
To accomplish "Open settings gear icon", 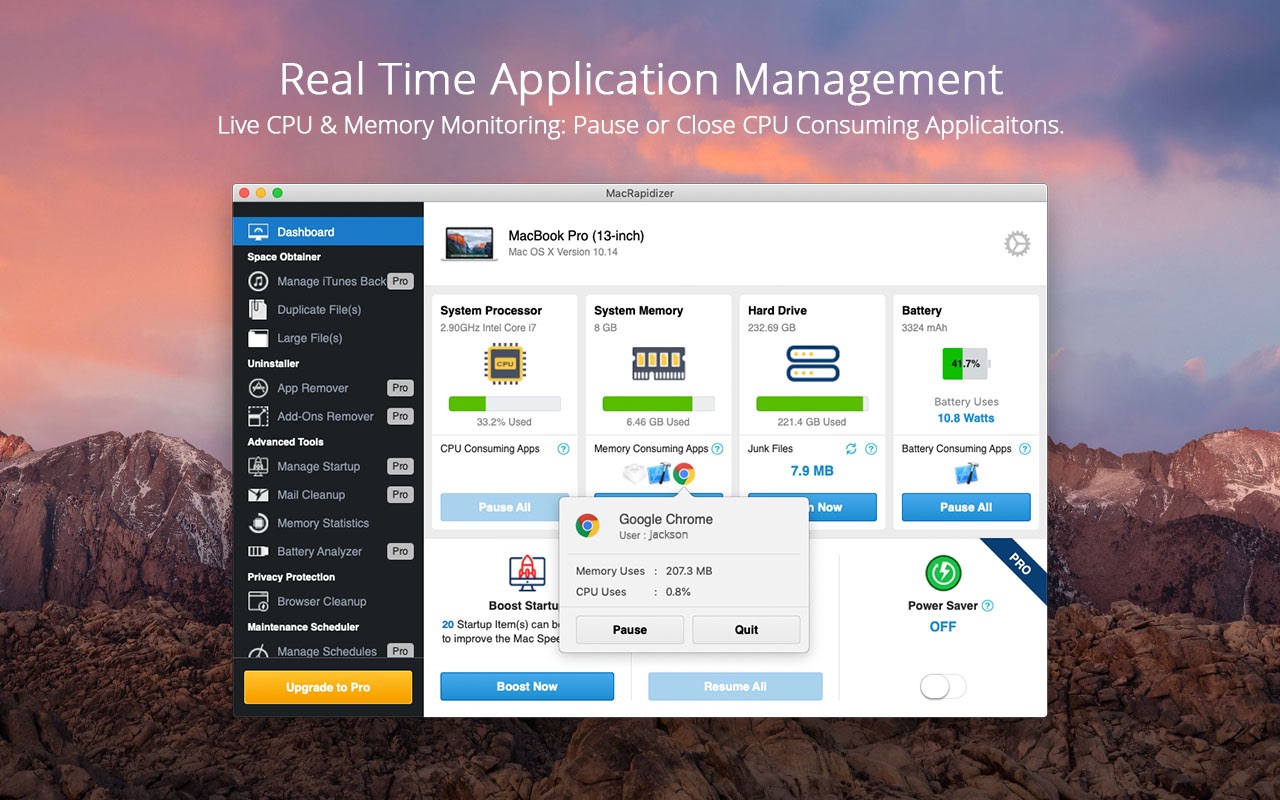I will 1017,244.
